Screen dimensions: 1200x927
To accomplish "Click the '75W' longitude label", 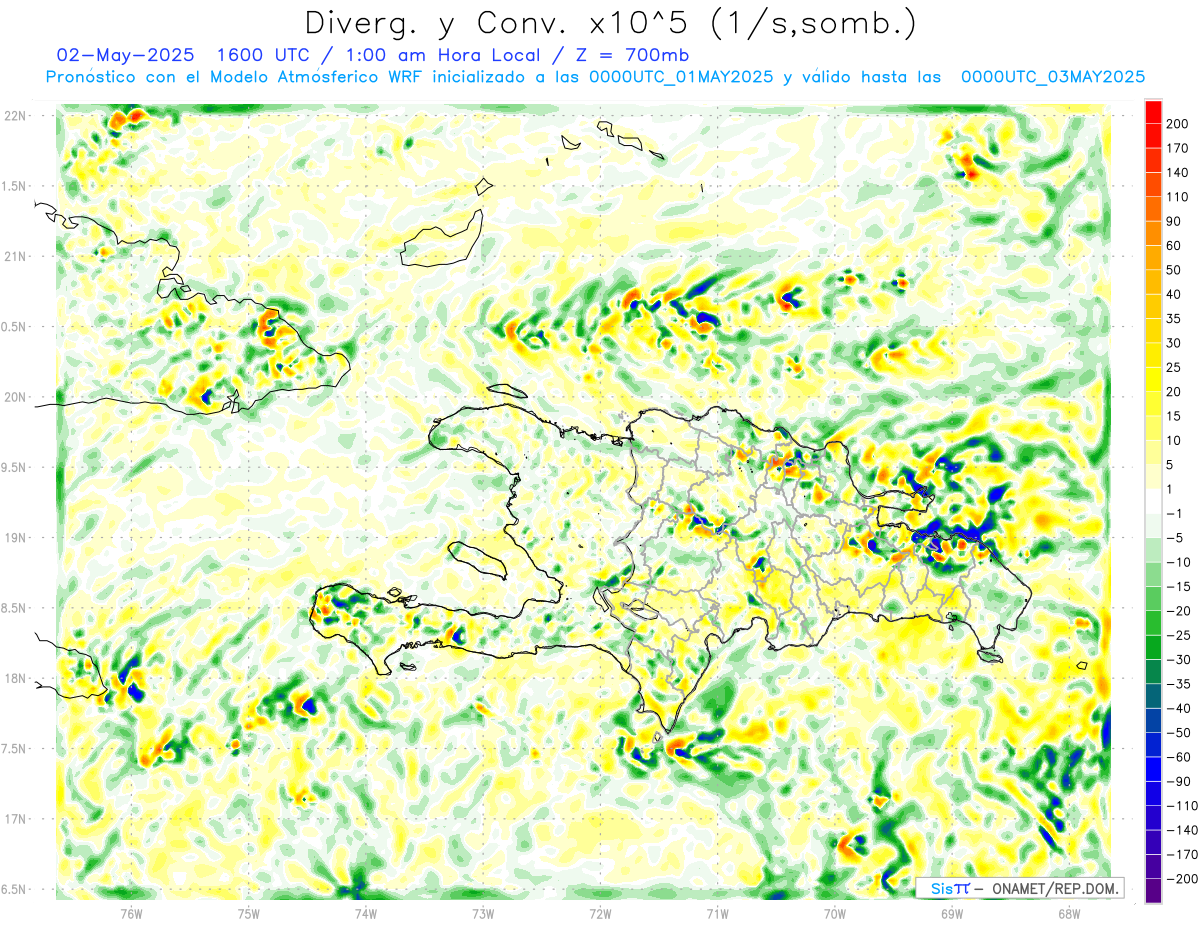I will click(x=249, y=913).
